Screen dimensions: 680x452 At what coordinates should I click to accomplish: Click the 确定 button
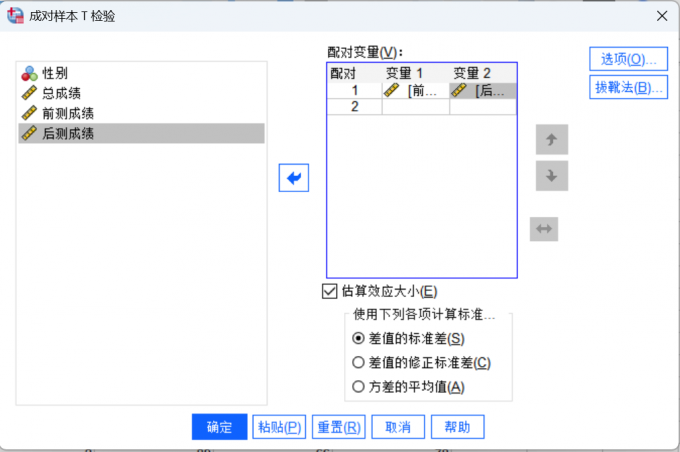click(219, 427)
